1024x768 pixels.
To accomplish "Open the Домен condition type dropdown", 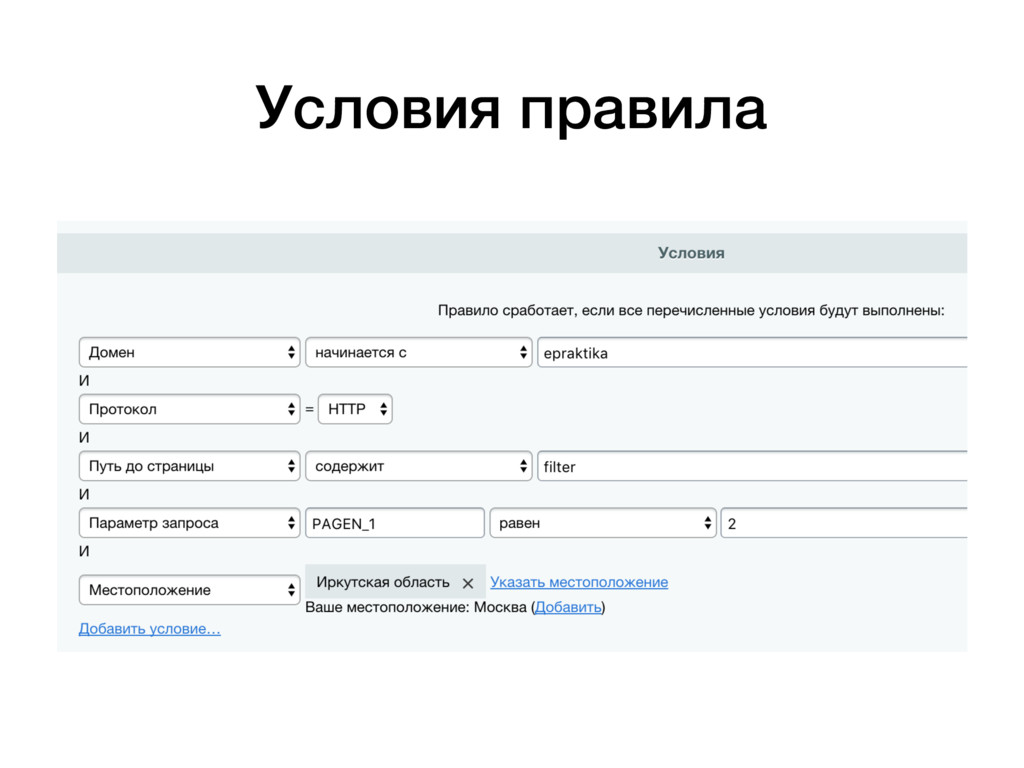I will [189, 352].
